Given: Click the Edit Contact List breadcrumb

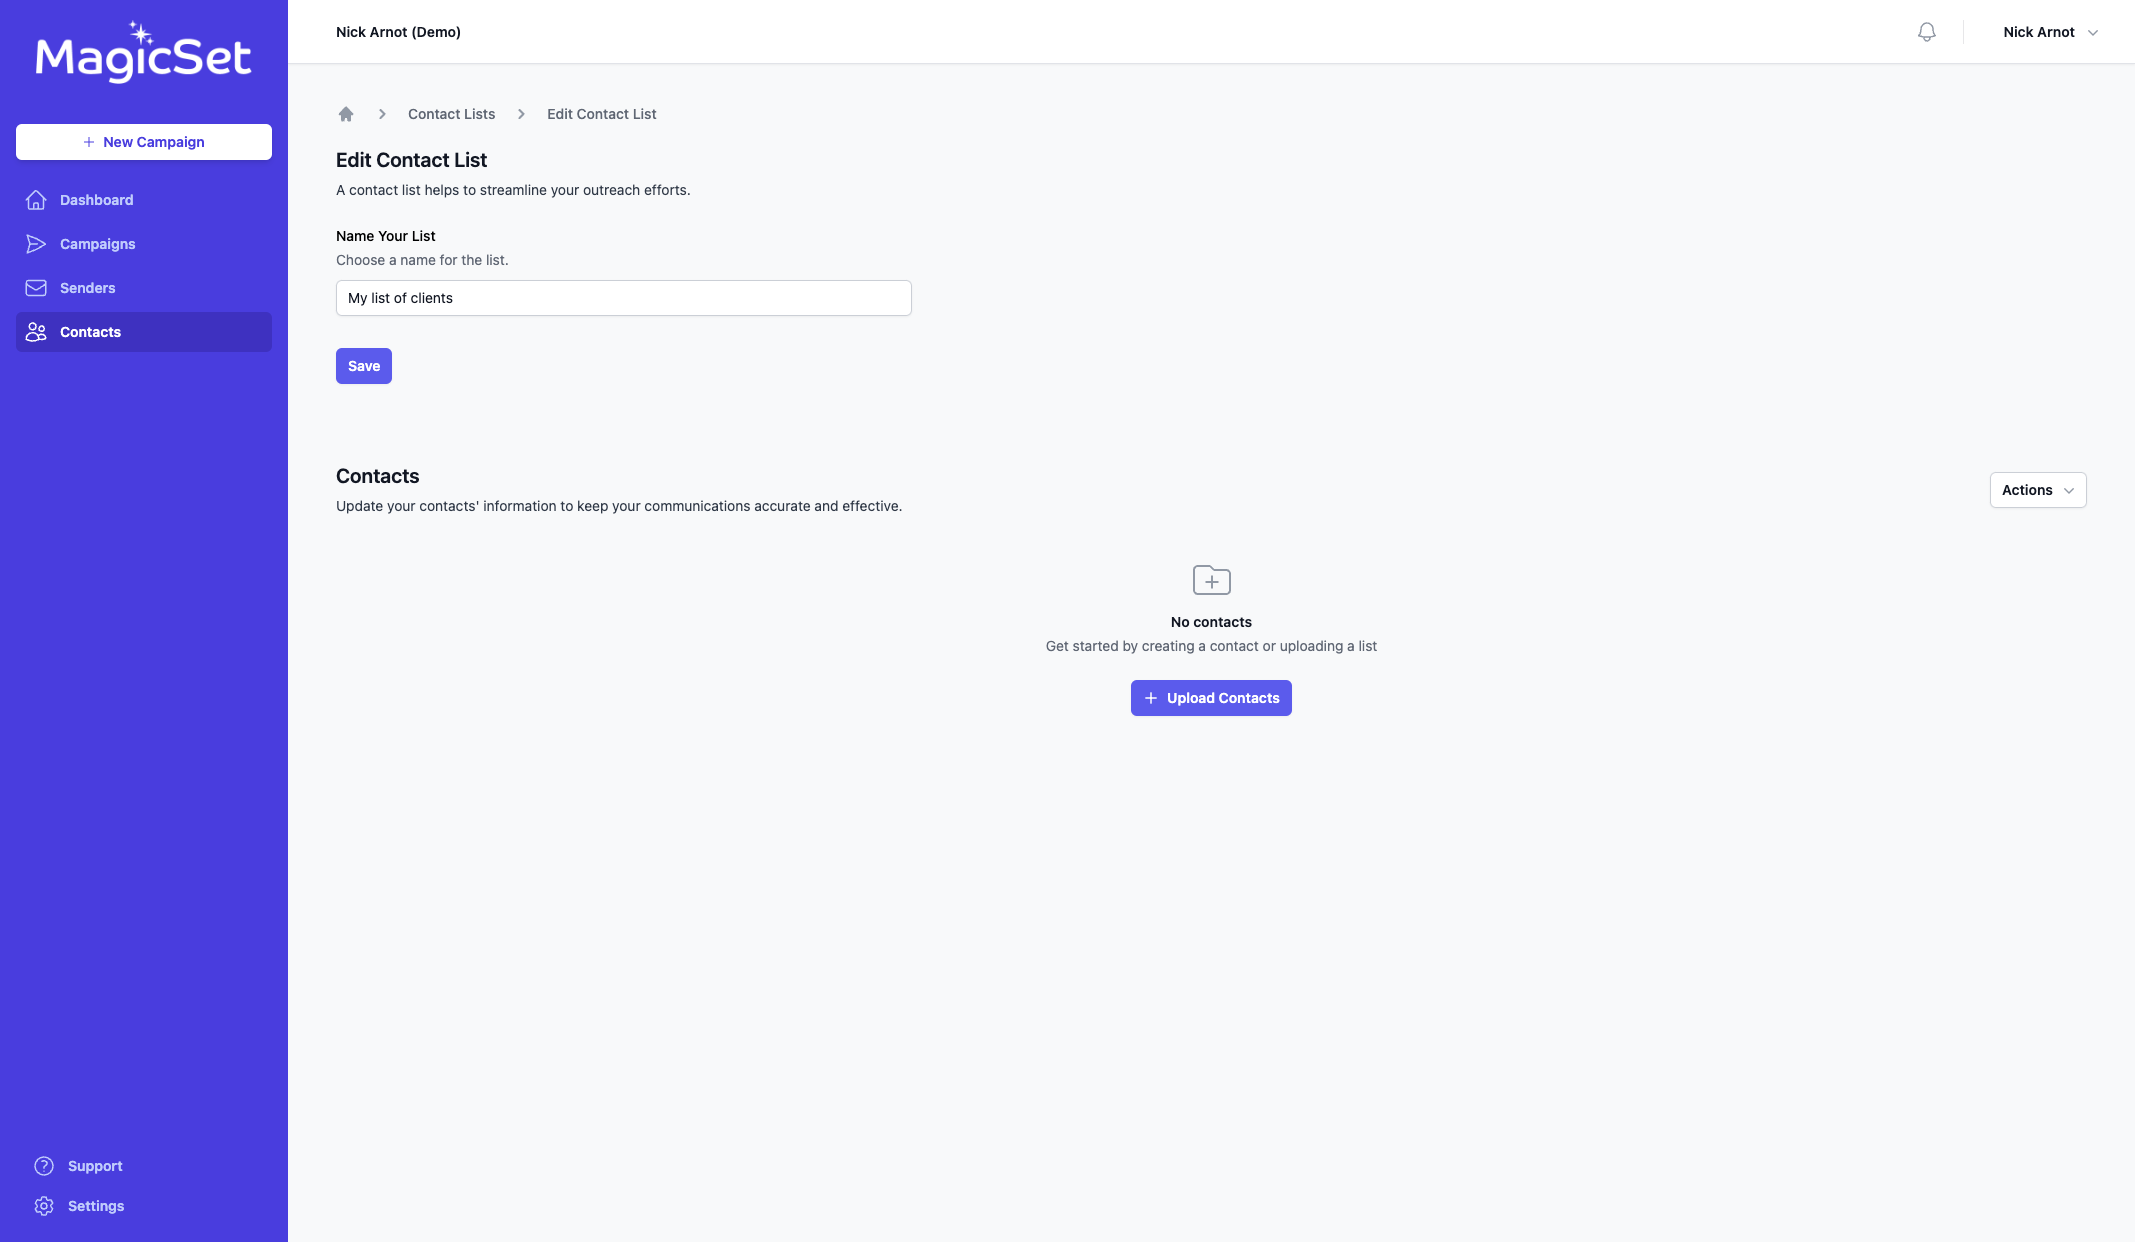Looking at the screenshot, I should [601, 114].
